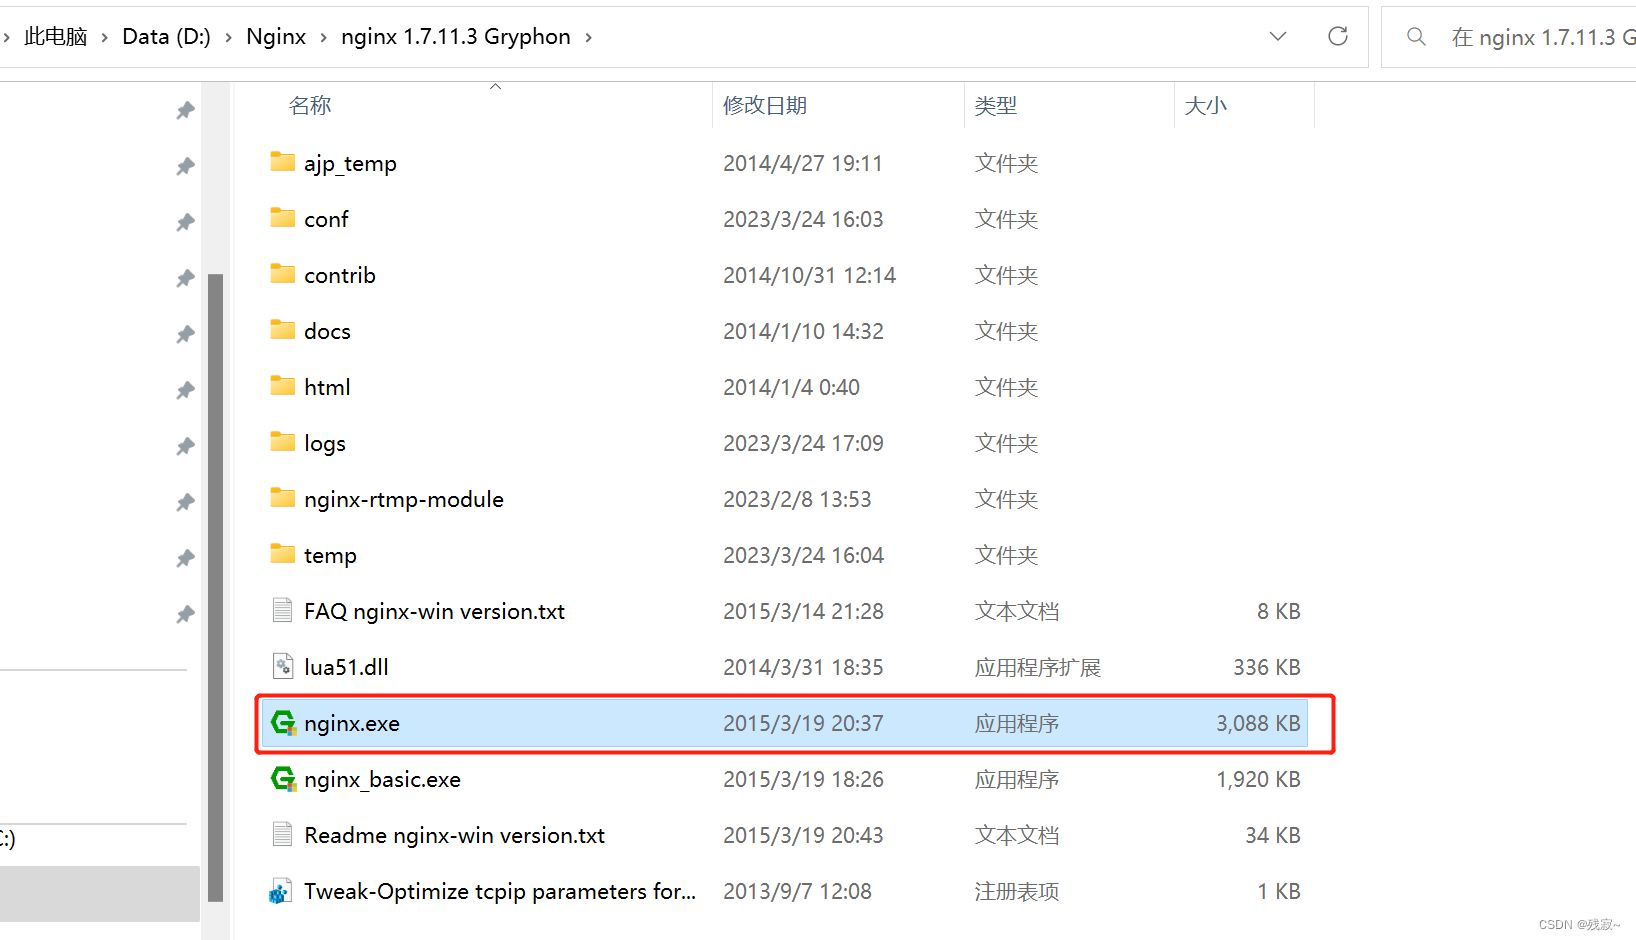Unpin the topmost pinned sidebar item
Screen dimensions: 1636x940
185,110
